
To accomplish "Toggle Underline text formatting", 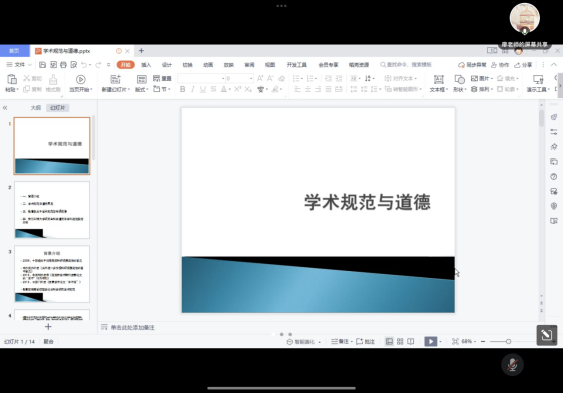I will [203, 89].
